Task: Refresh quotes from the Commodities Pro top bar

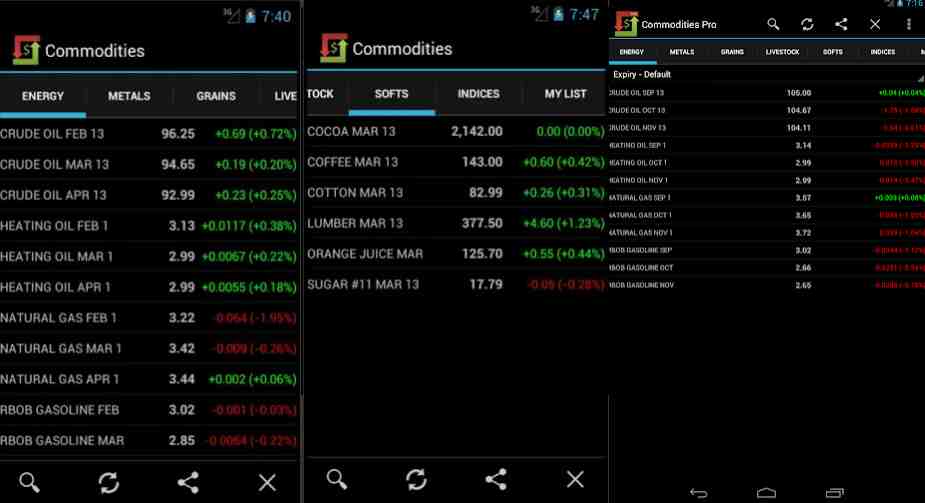Action: coord(807,24)
